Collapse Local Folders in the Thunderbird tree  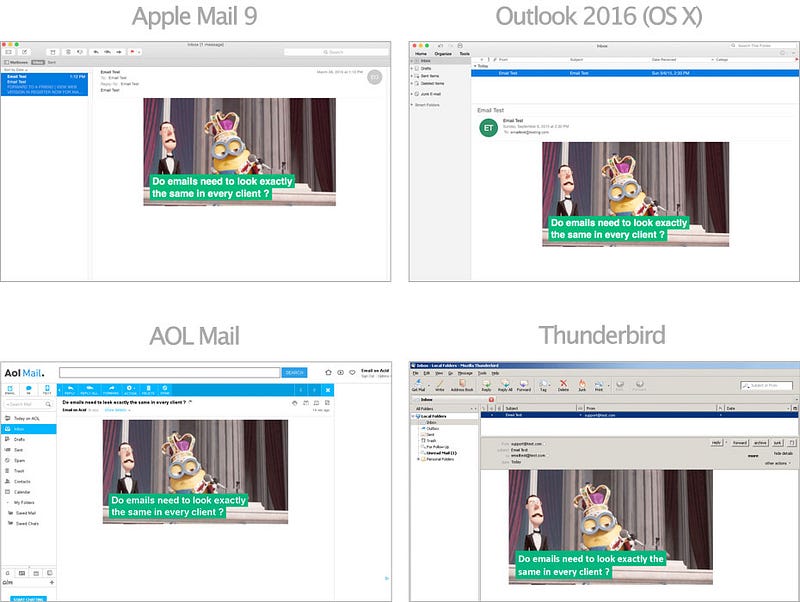click(413, 417)
